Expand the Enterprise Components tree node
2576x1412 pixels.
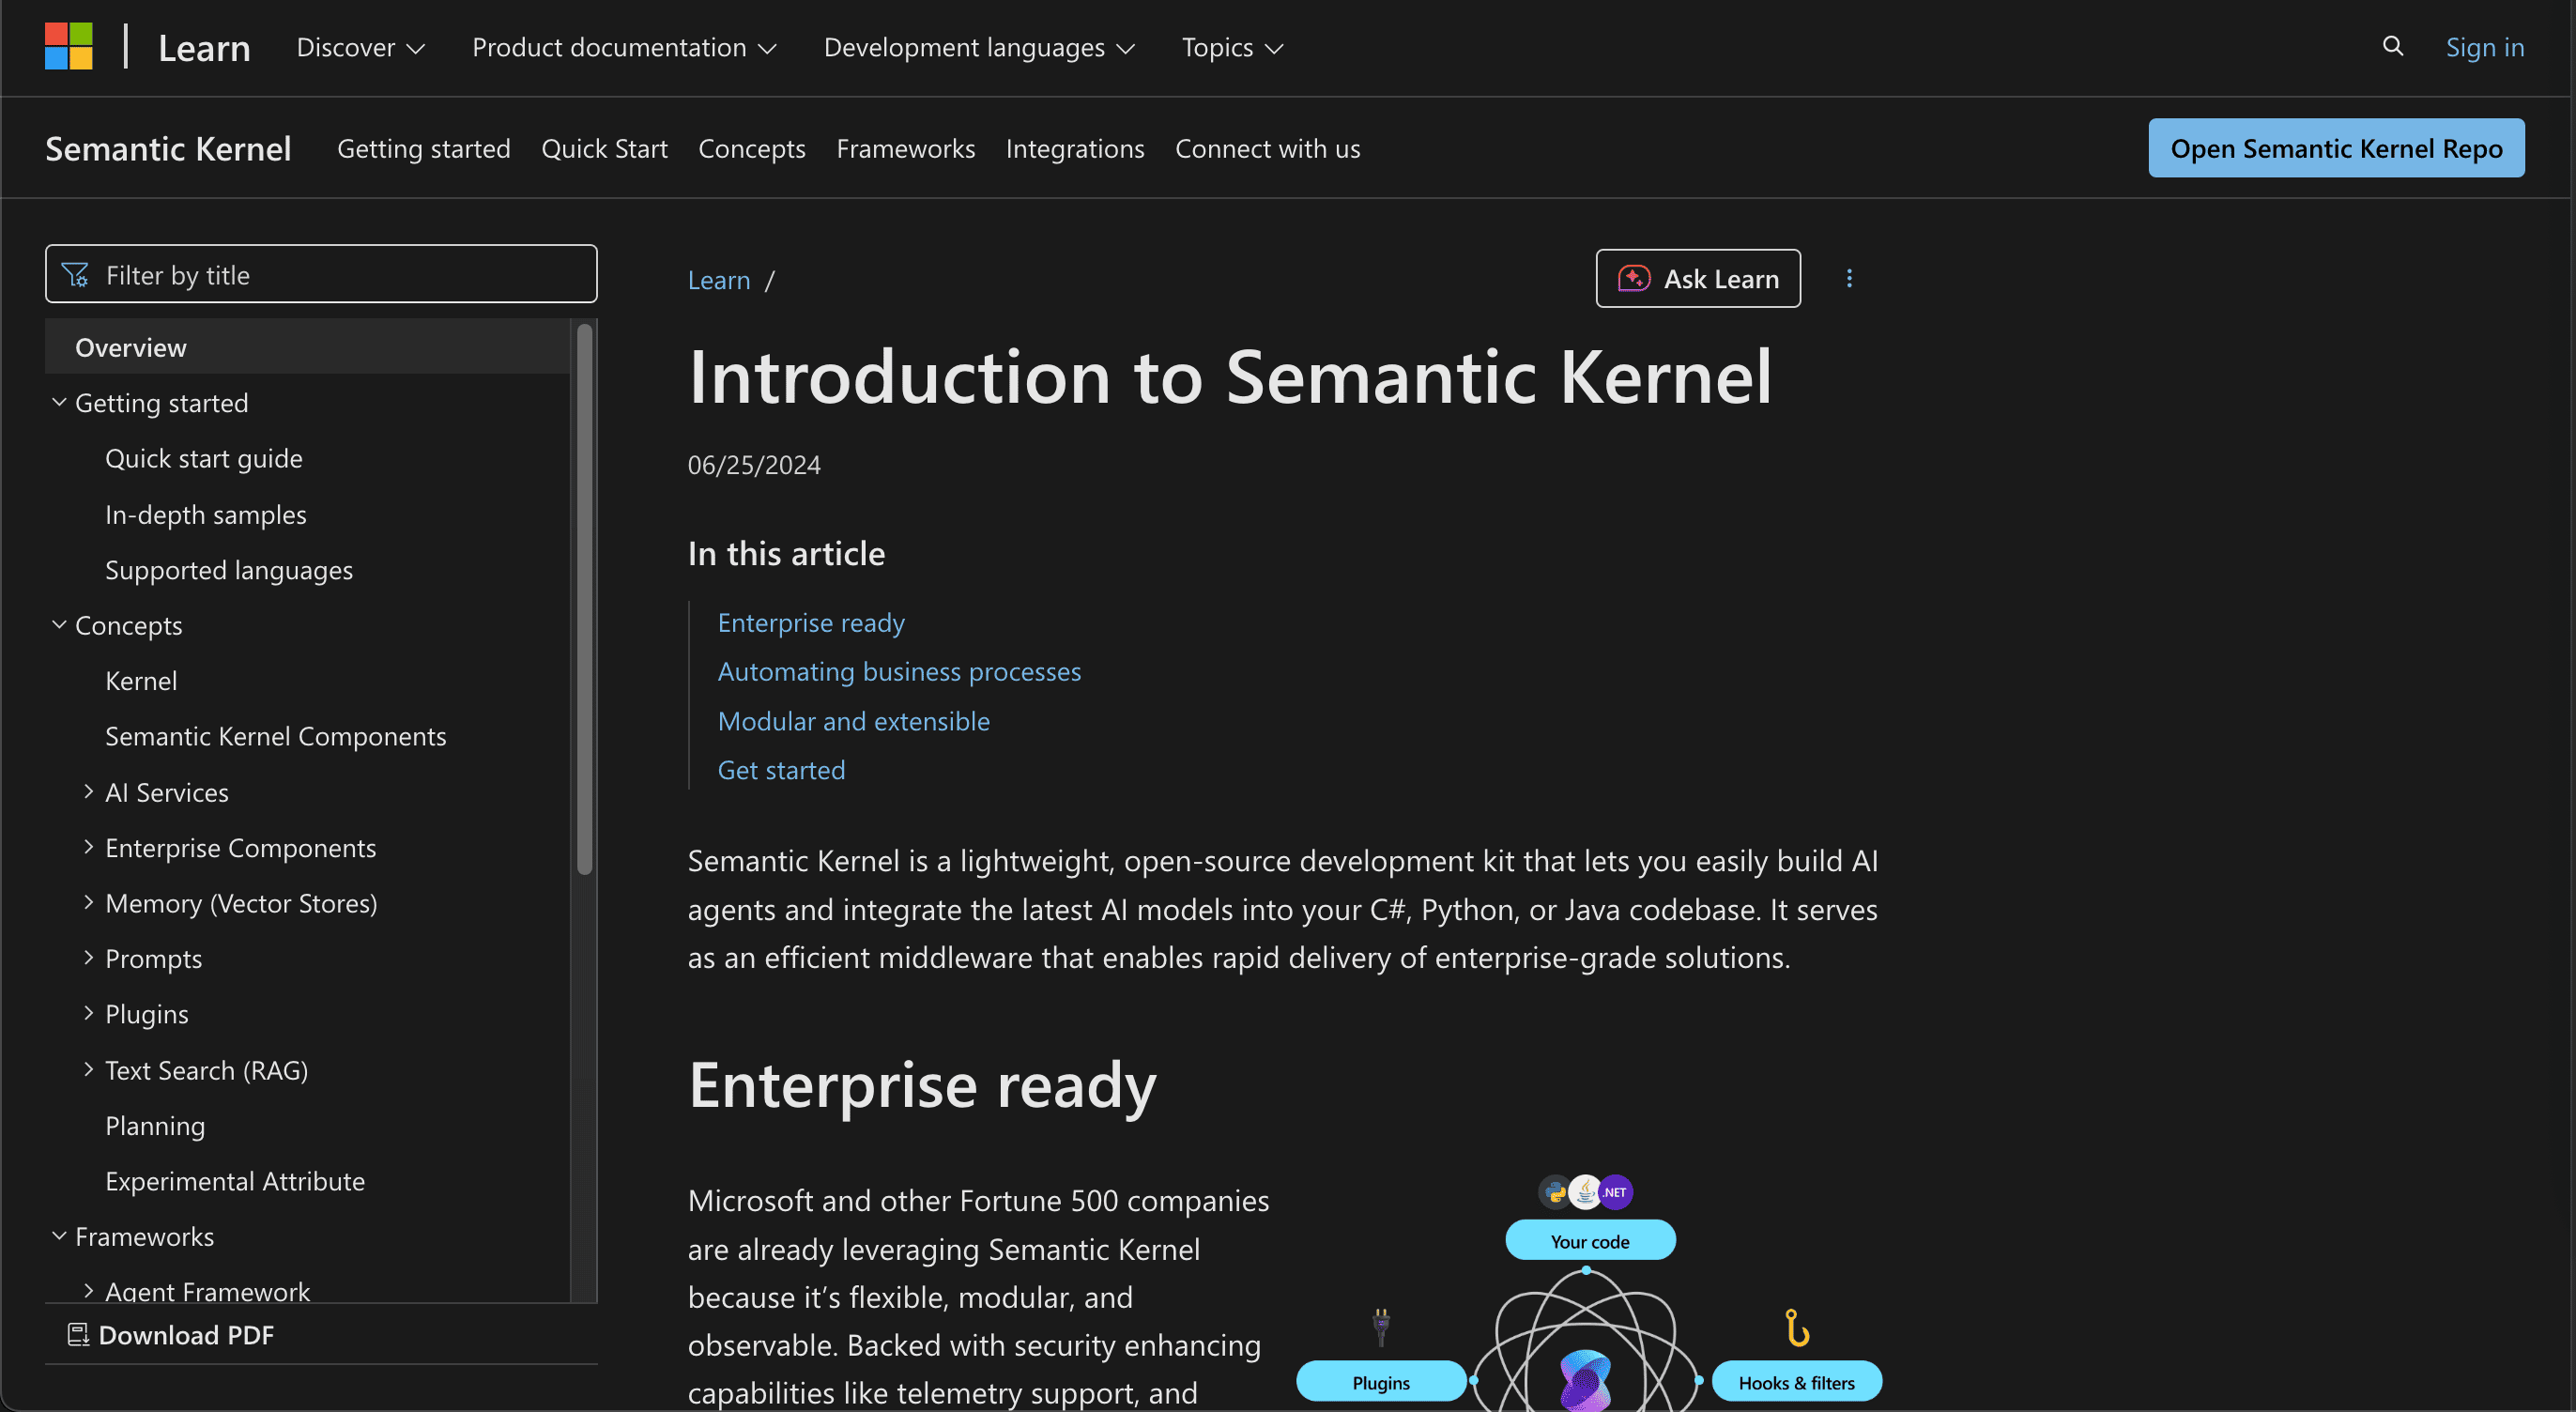pos(88,847)
